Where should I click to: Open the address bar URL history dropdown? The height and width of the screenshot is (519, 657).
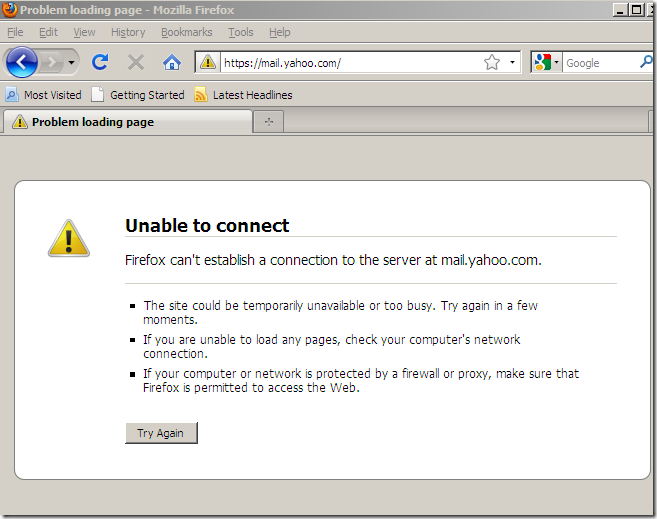[x=512, y=62]
